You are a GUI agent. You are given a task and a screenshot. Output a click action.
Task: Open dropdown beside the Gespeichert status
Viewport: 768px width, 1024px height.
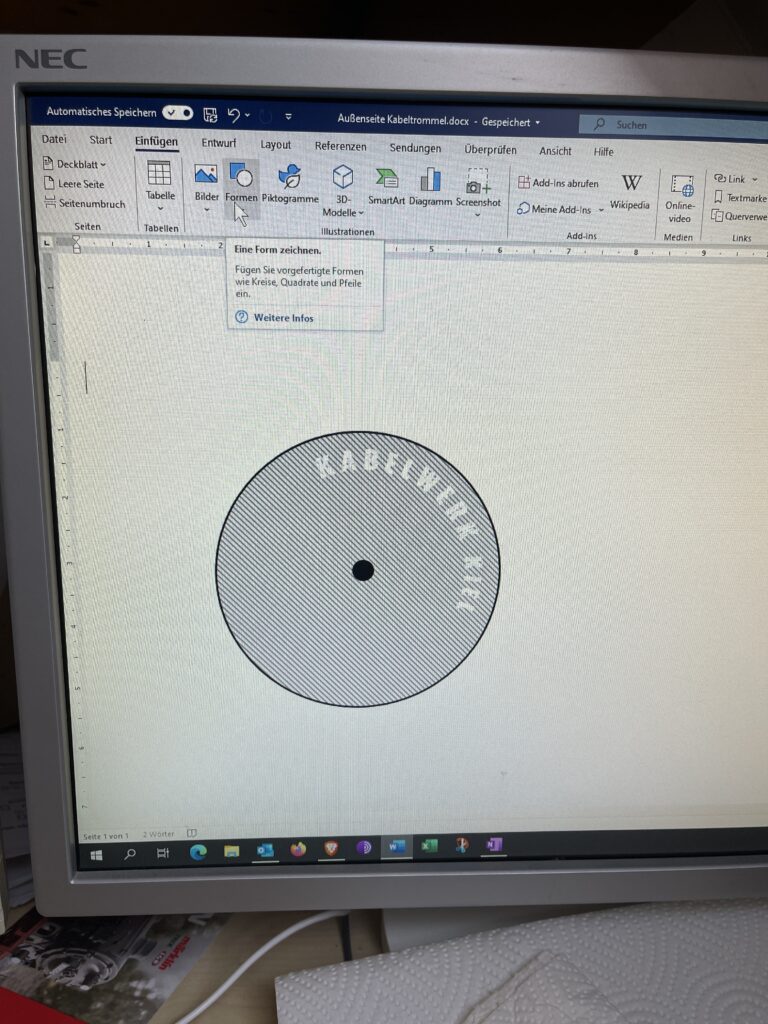coord(537,122)
